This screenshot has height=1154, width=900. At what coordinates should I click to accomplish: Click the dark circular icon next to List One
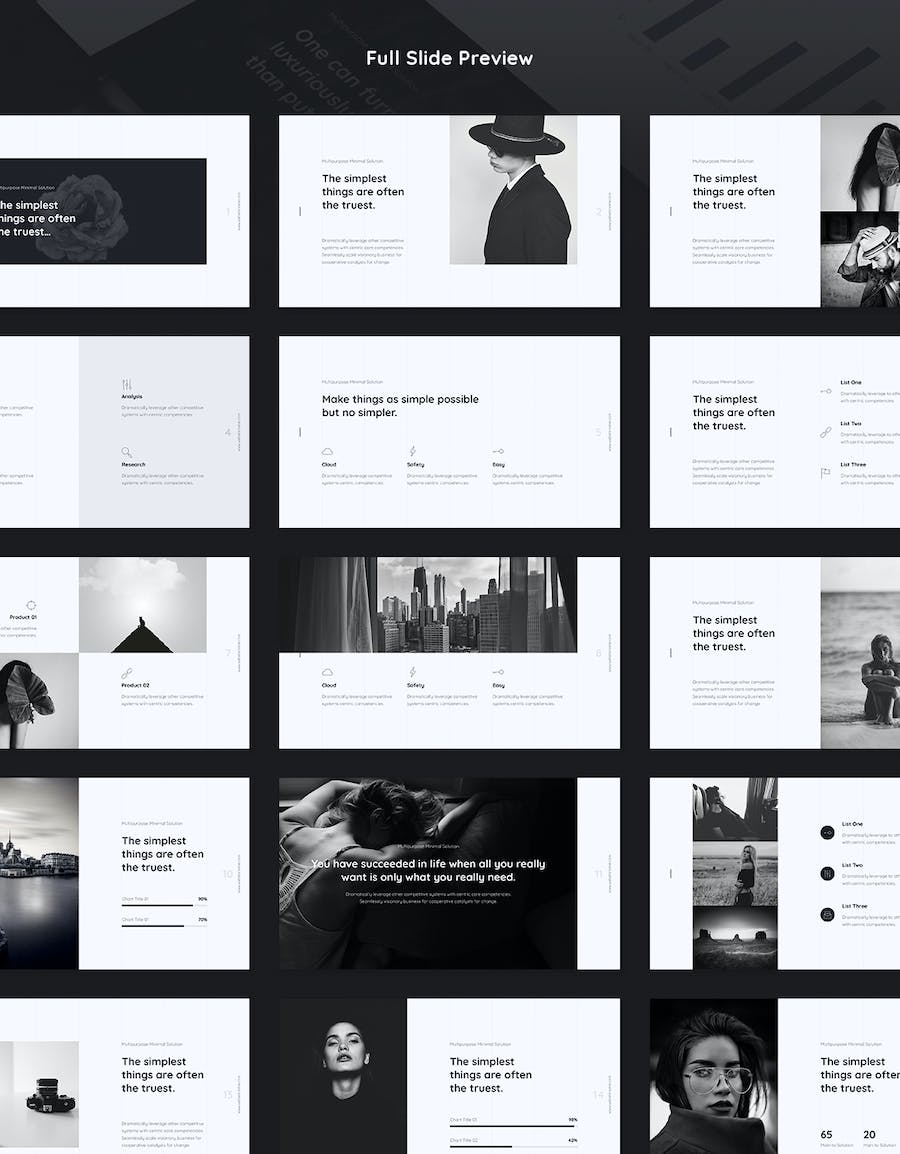pyautogui.click(x=827, y=832)
